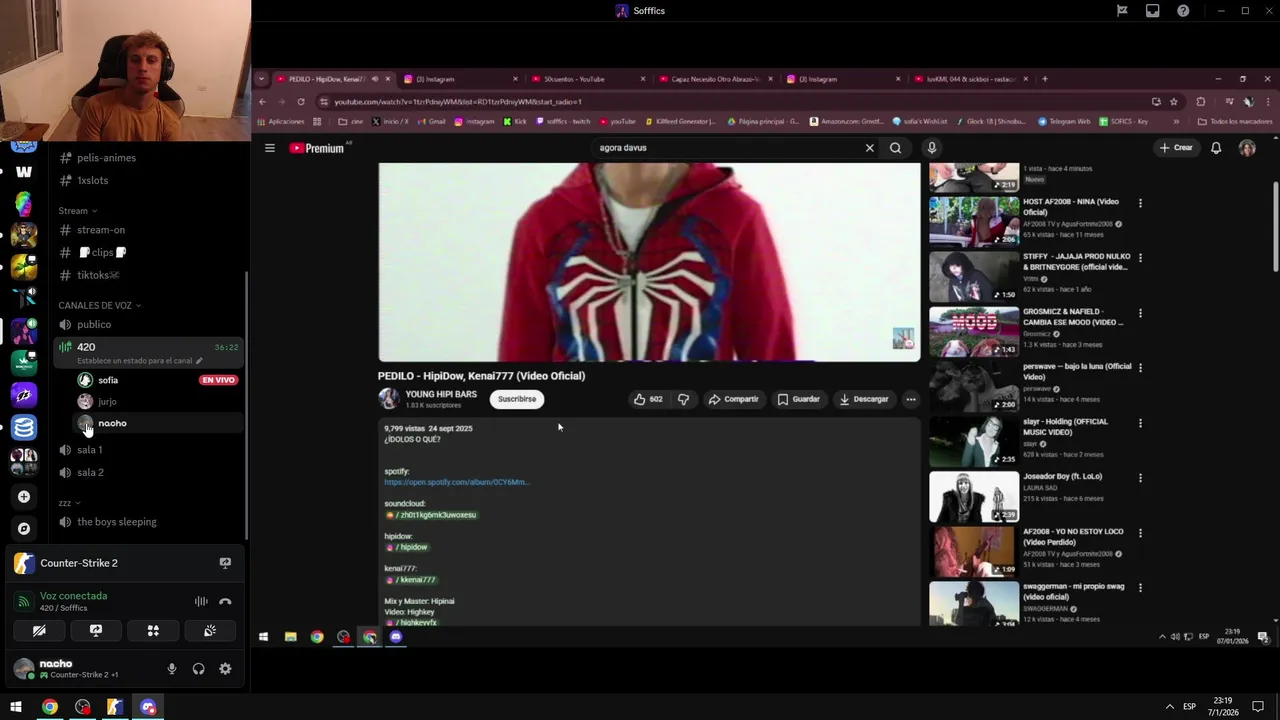This screenshot has height=720, width=1280.
Task: Clear the YouTube search with the X
Action: point(869,148)
